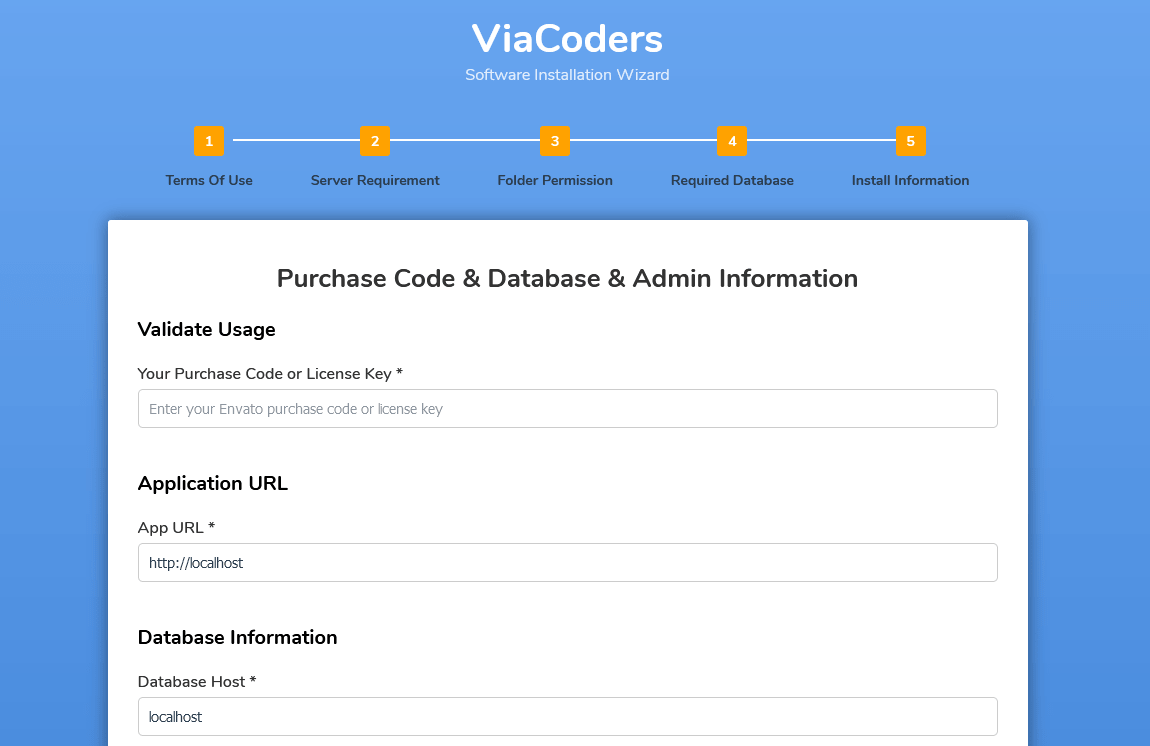This screenshot has height=746, width=1150.
Task: Click the Your Purchase Code or License Key label
Action: 270,373
